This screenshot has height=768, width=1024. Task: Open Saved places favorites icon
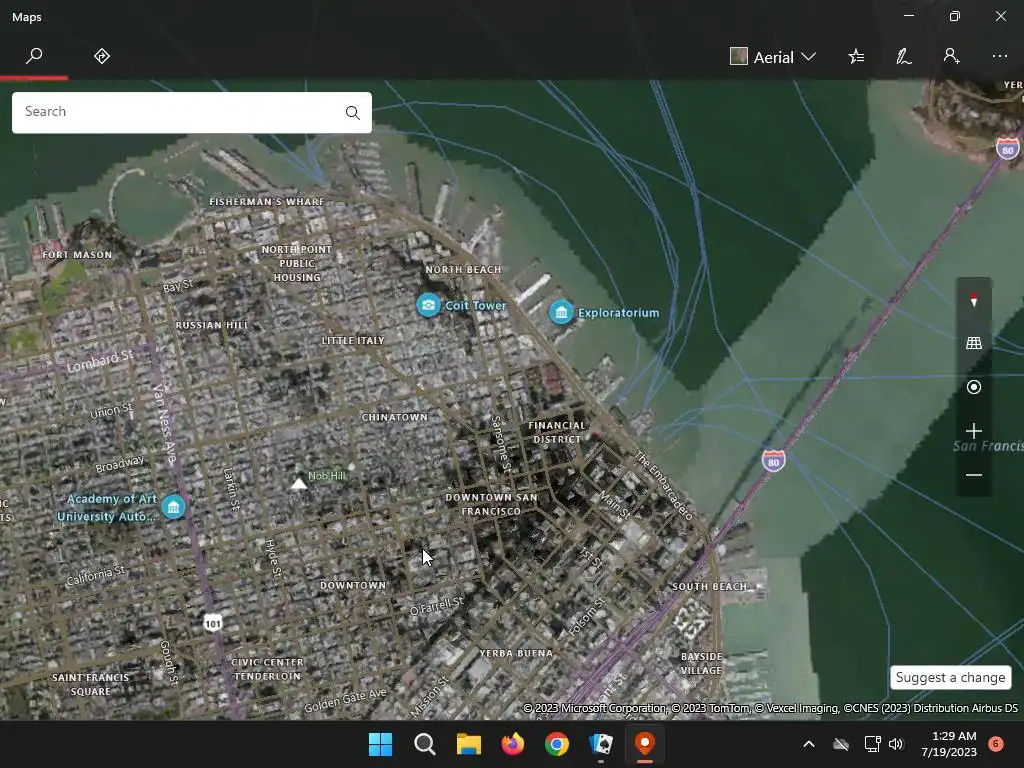coord(856,57)
